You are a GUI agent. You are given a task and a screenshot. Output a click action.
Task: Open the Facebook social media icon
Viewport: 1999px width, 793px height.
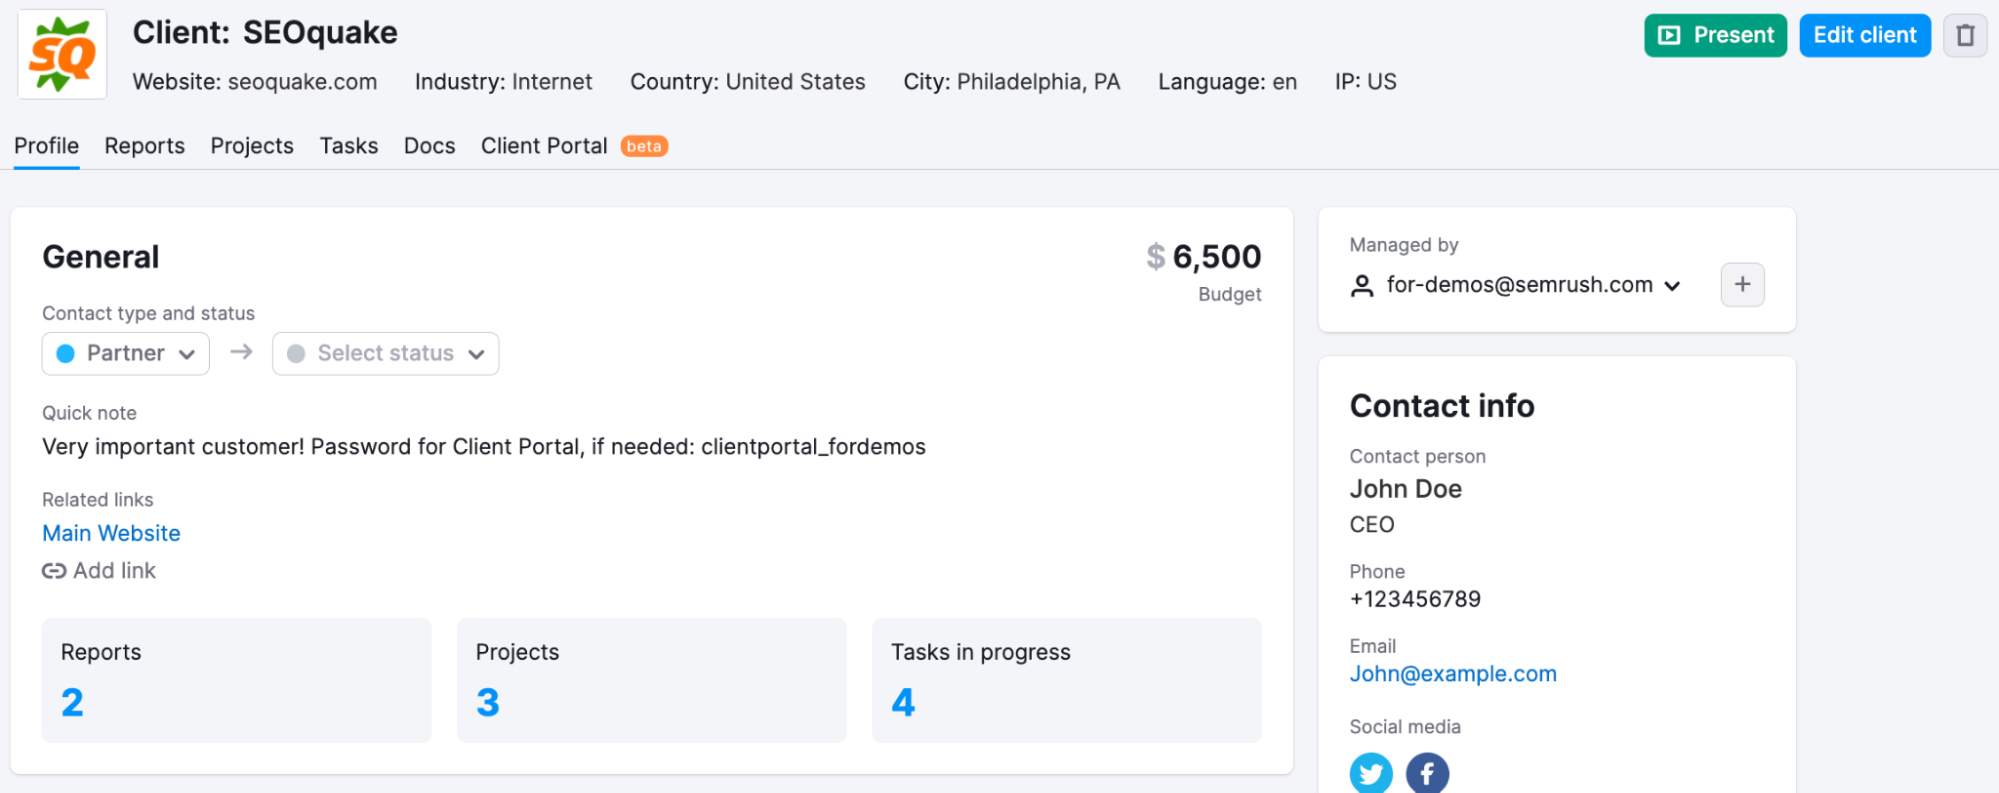(x=1427, y=774)
